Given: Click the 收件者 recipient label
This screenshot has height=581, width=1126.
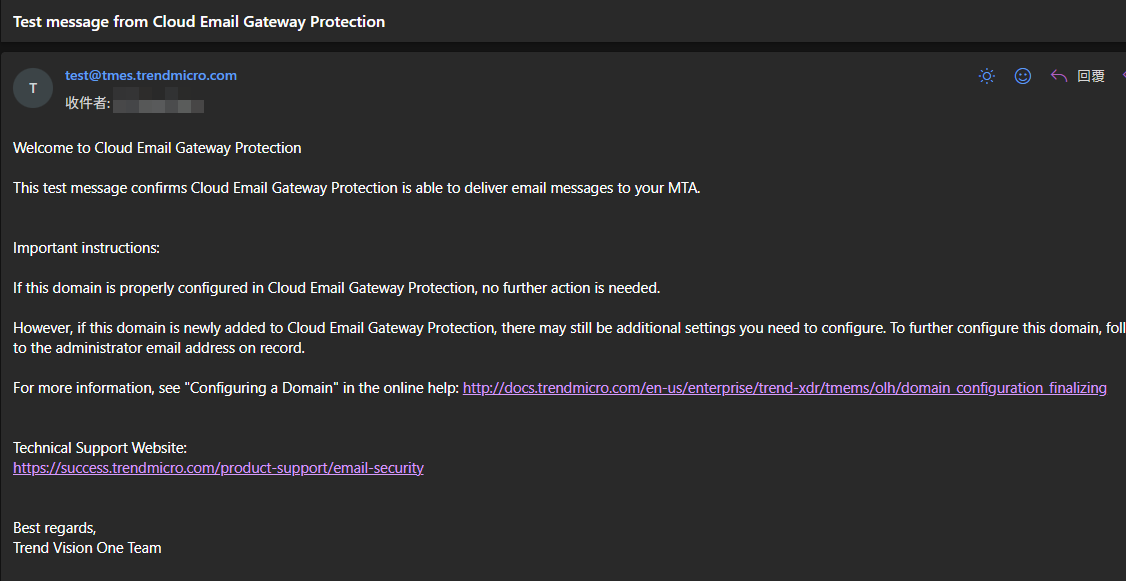Looking at the screenshot, I should point(87,104).
